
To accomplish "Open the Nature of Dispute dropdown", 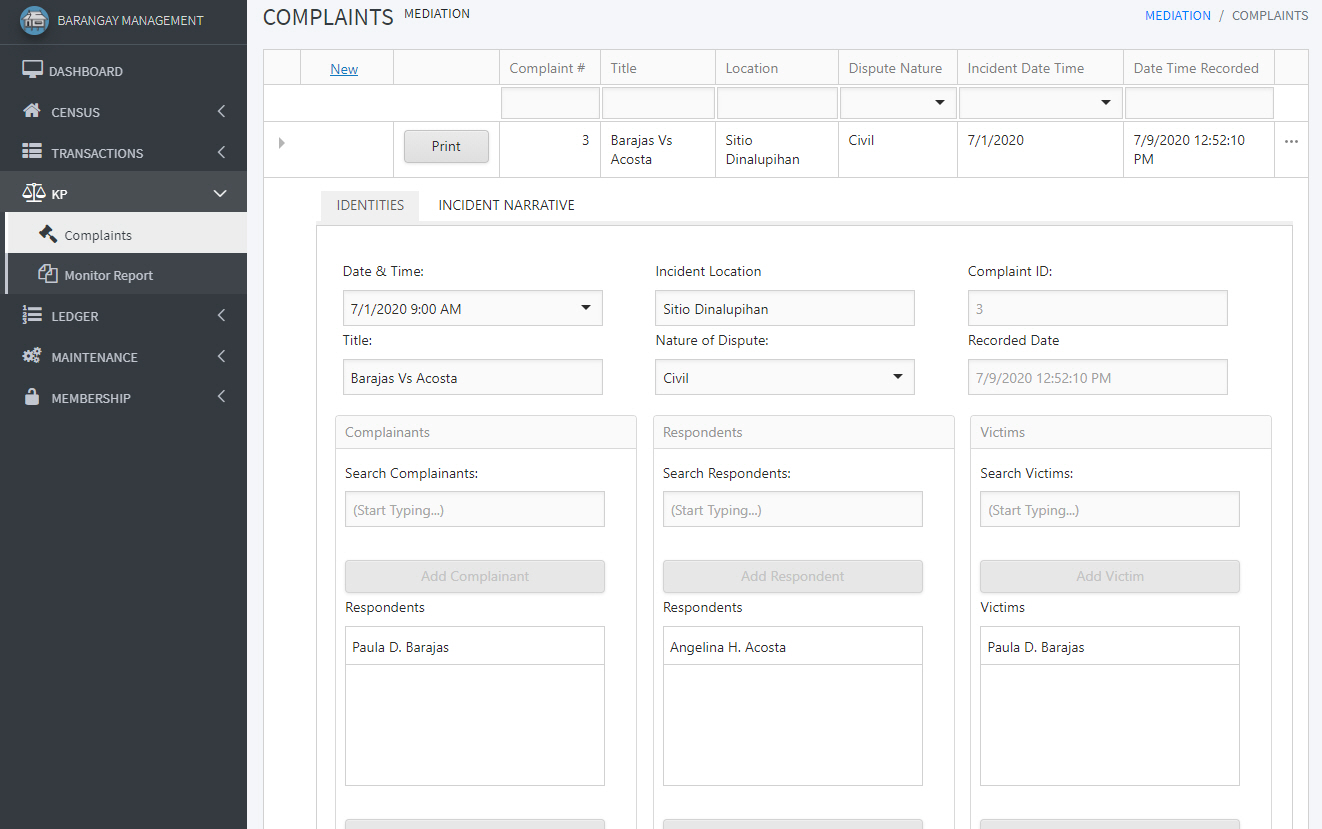I will click(x=898, y=377).
